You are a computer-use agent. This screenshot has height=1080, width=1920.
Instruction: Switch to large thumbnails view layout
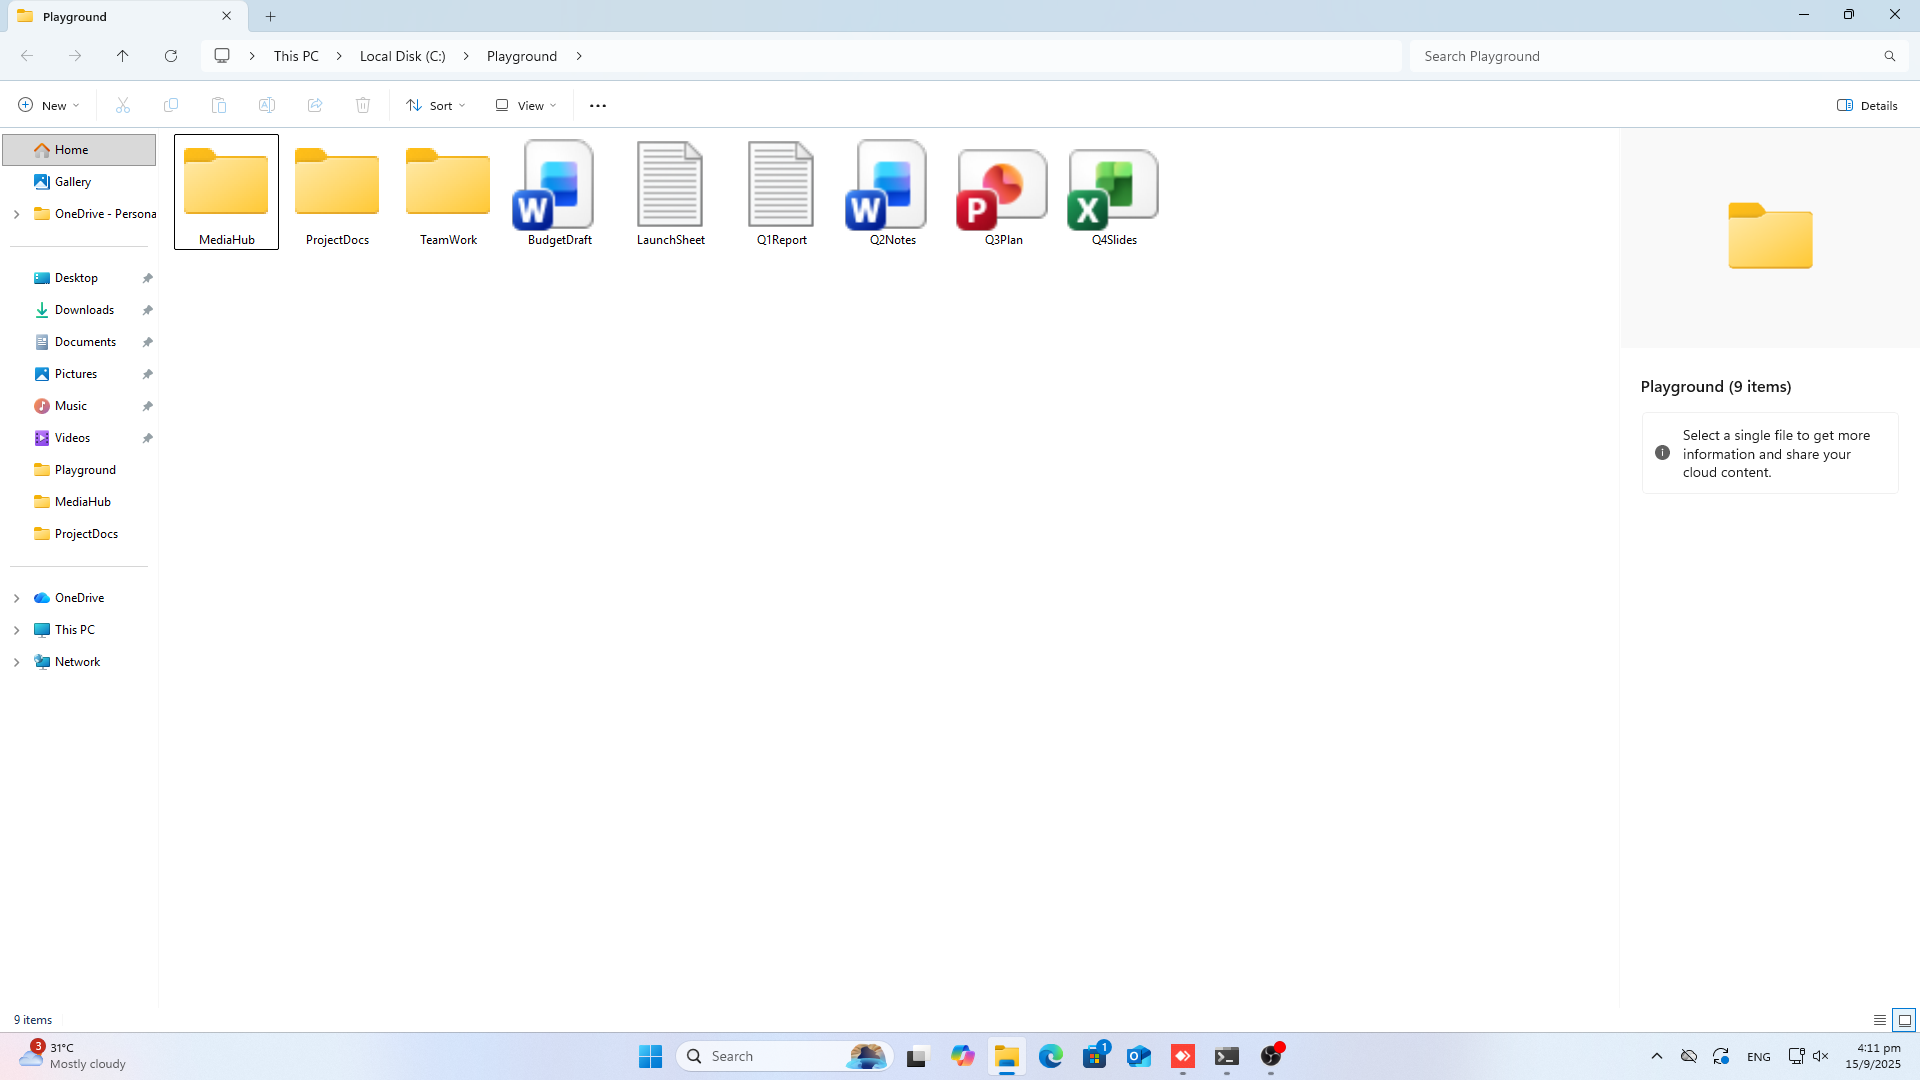tap(1904, 1020)
